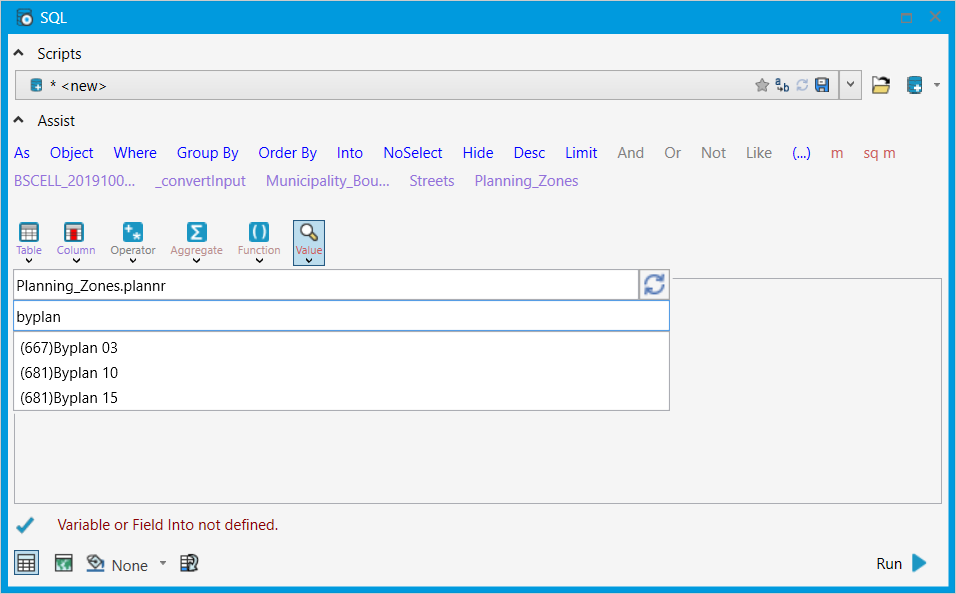Refresh the value list with the circular arrows icon
This screenshot has height=594, width=956.
click(x=654, y=284)
